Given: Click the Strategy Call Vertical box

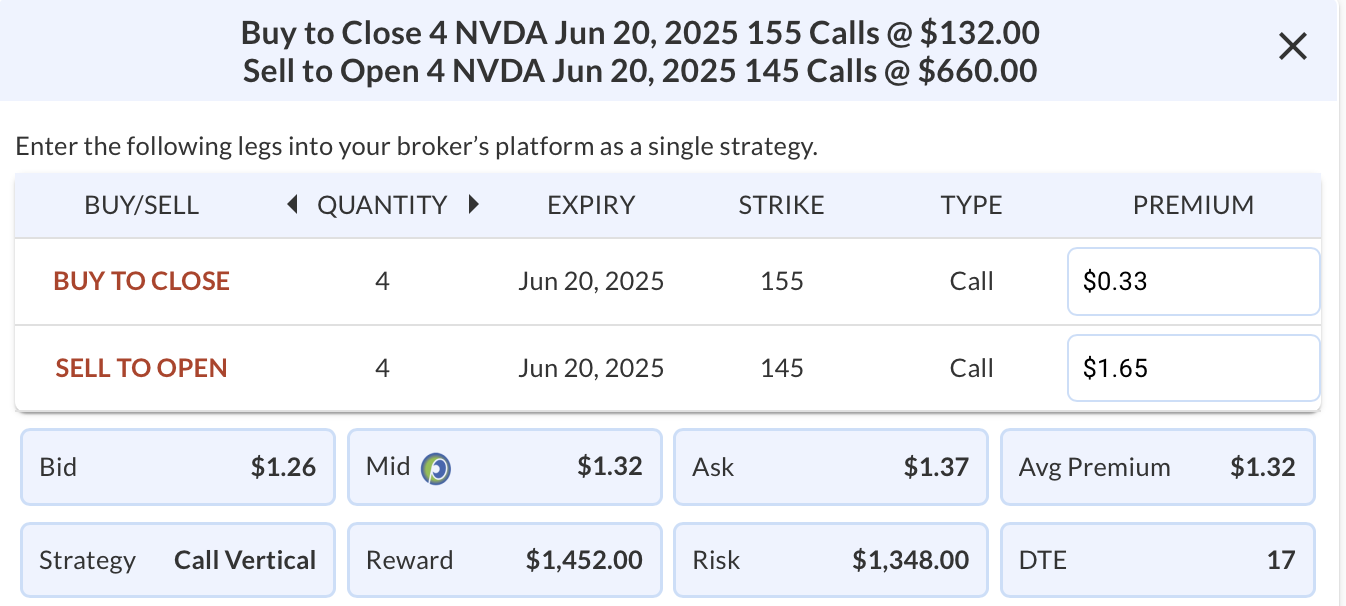Looking at the screenshot, I should tap(178, 560).
